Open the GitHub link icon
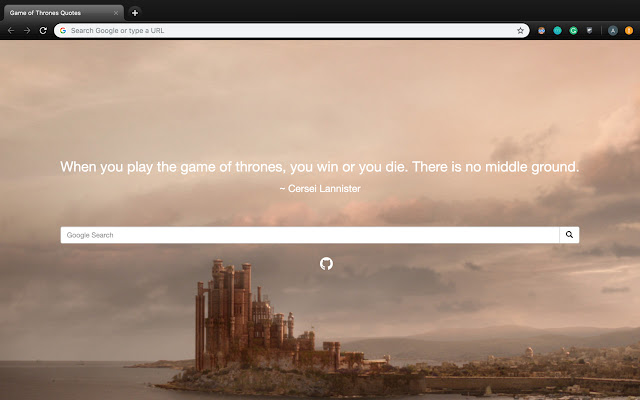Screen dimensions: 640x400 [x=326, y=264]
